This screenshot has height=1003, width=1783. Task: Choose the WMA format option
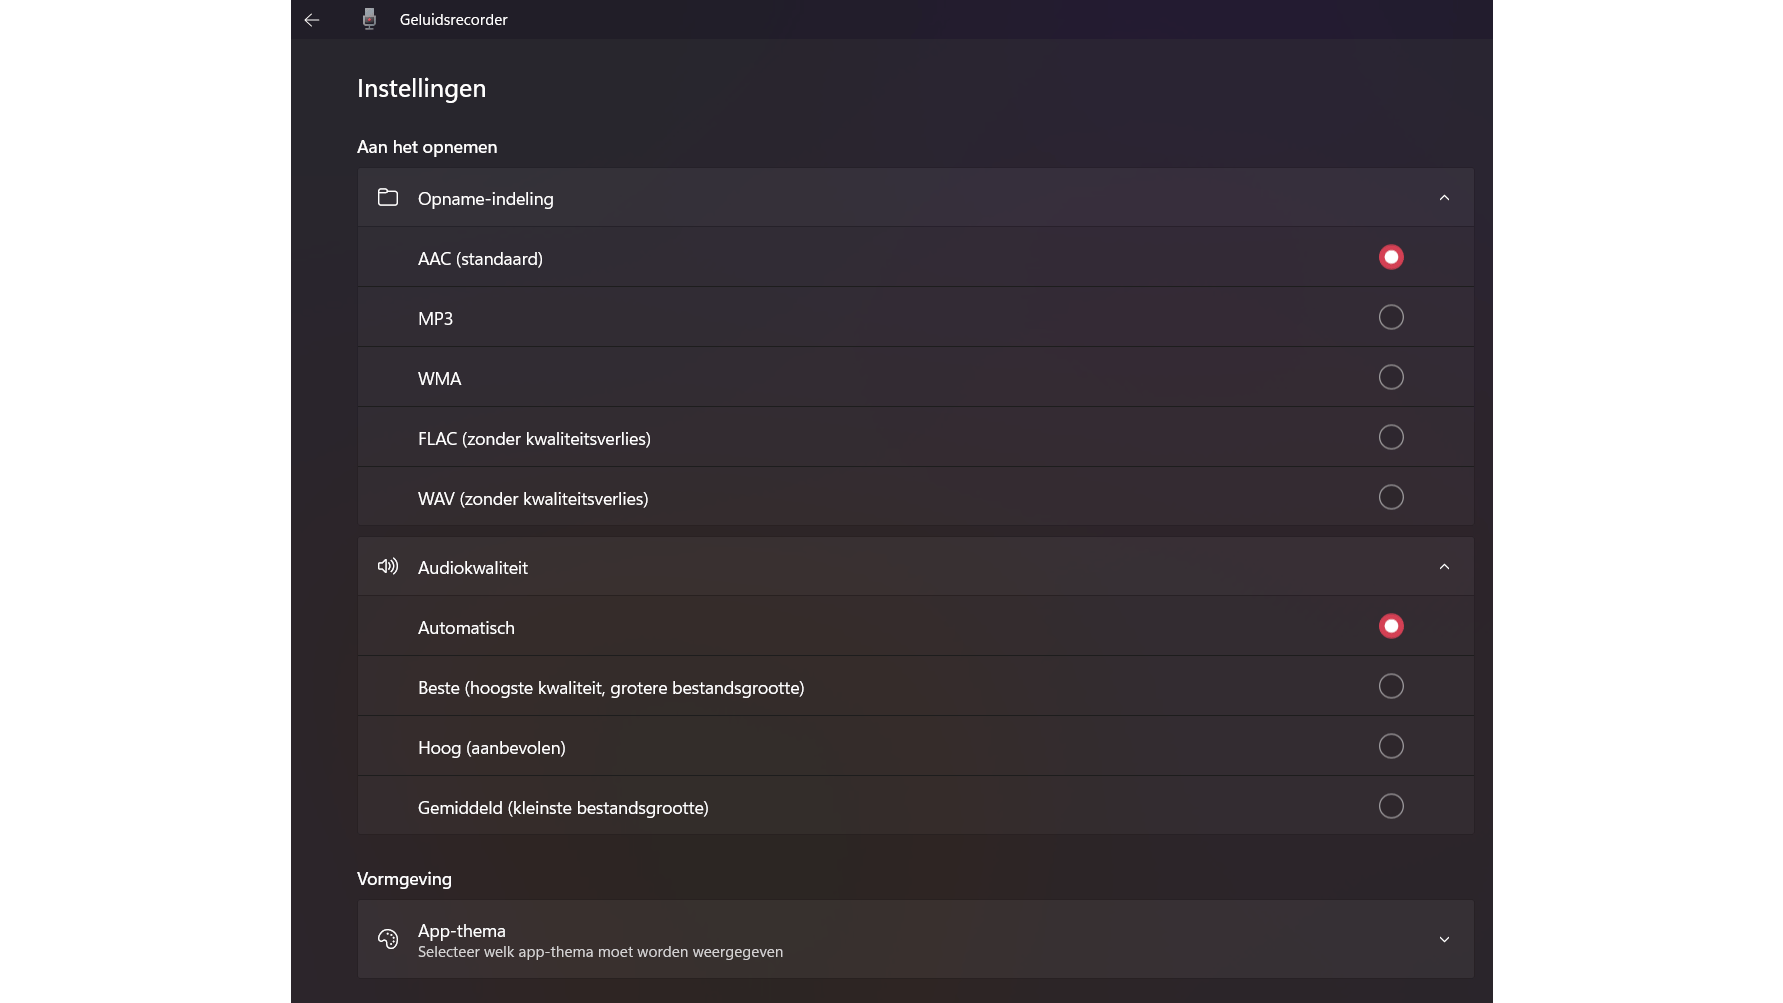(1391, 378)
